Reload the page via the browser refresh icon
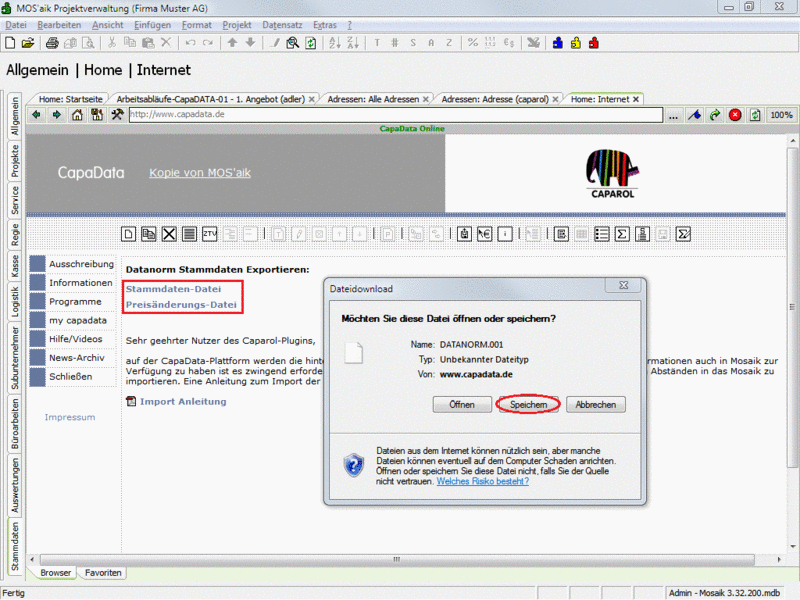This screenshot has height=600, width=800. pos(755,115)
